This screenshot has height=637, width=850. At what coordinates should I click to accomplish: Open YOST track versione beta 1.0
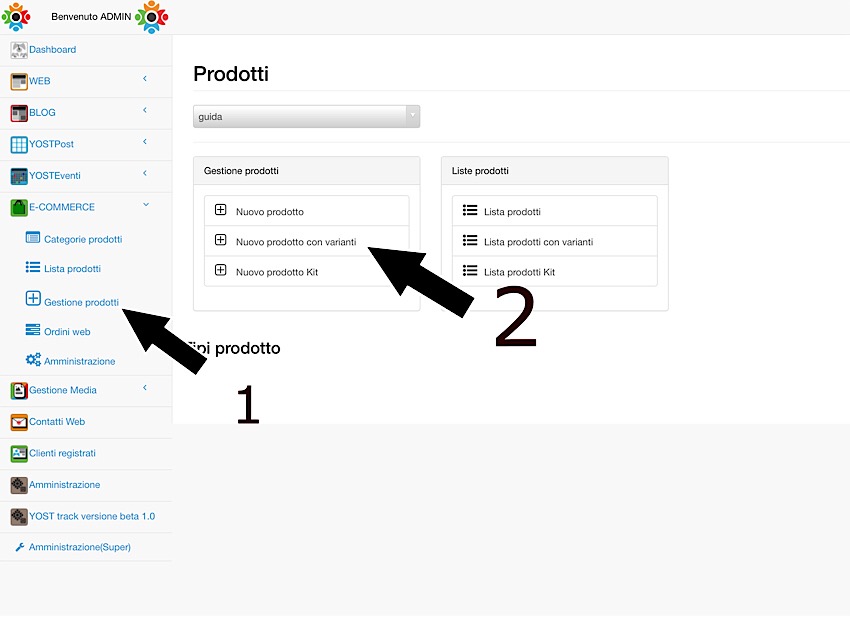[x=92, y=517]
